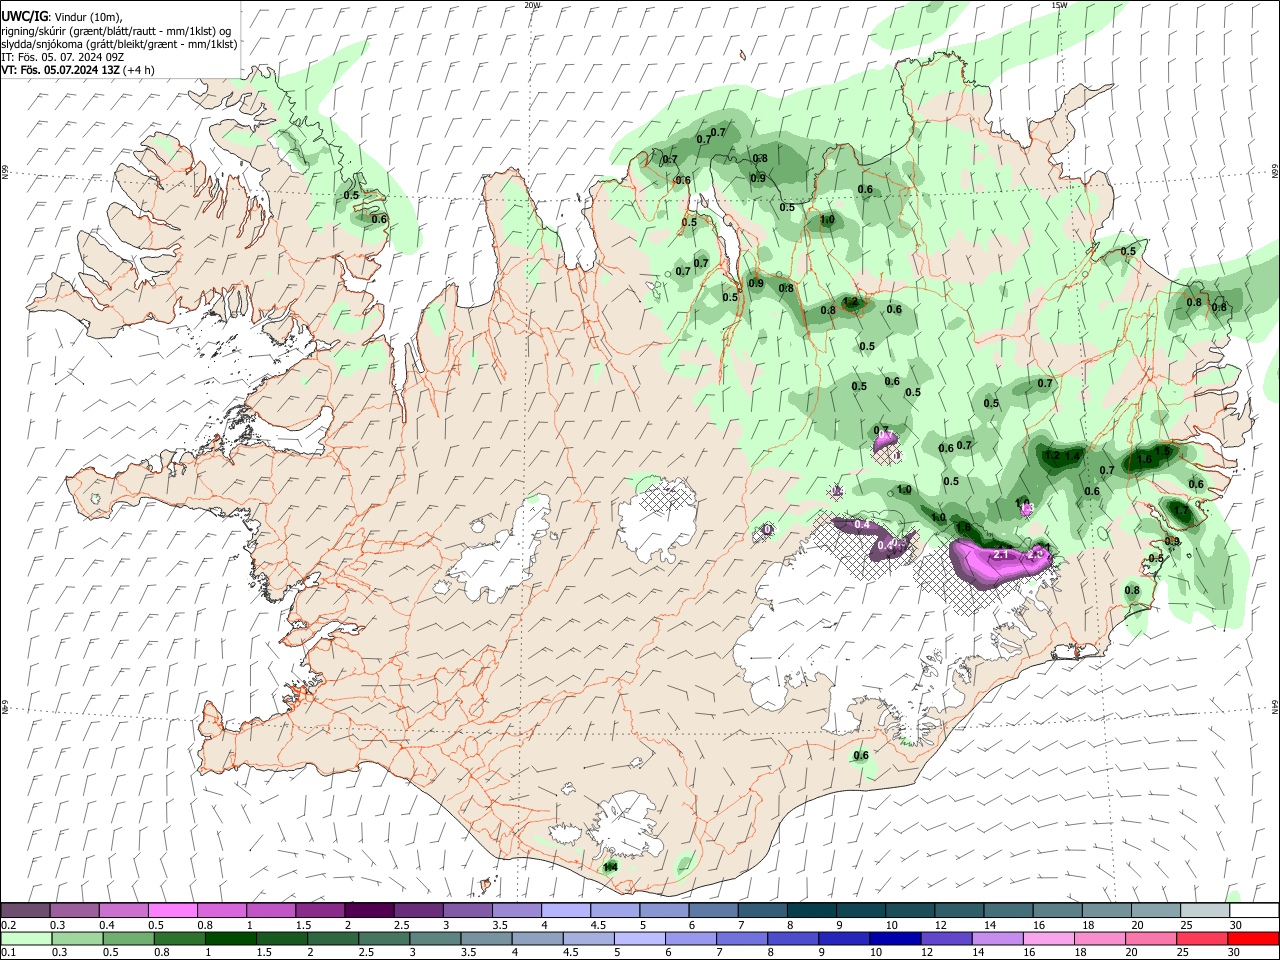This screenshot has width=1280, height=960.
Task: Select the light grey 25 swatch in snow legend
Action: point(1206,910)
